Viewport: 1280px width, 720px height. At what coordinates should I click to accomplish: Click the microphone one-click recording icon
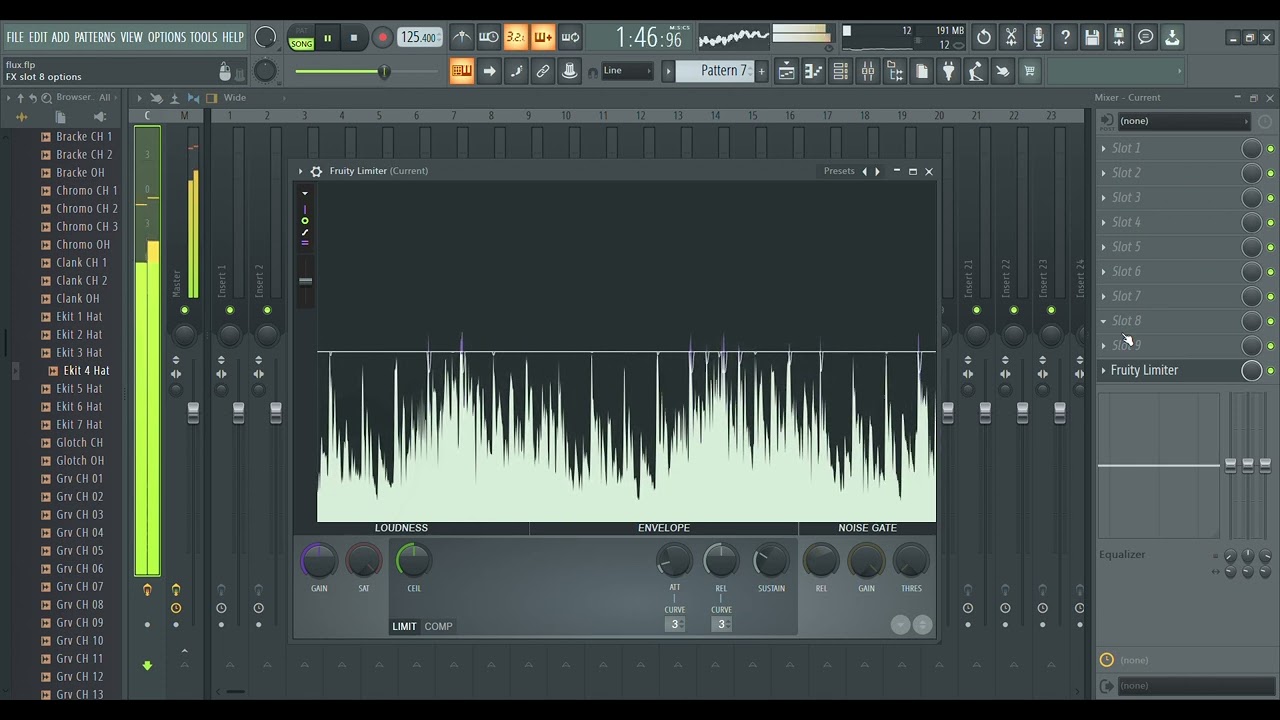[1038, 38]
